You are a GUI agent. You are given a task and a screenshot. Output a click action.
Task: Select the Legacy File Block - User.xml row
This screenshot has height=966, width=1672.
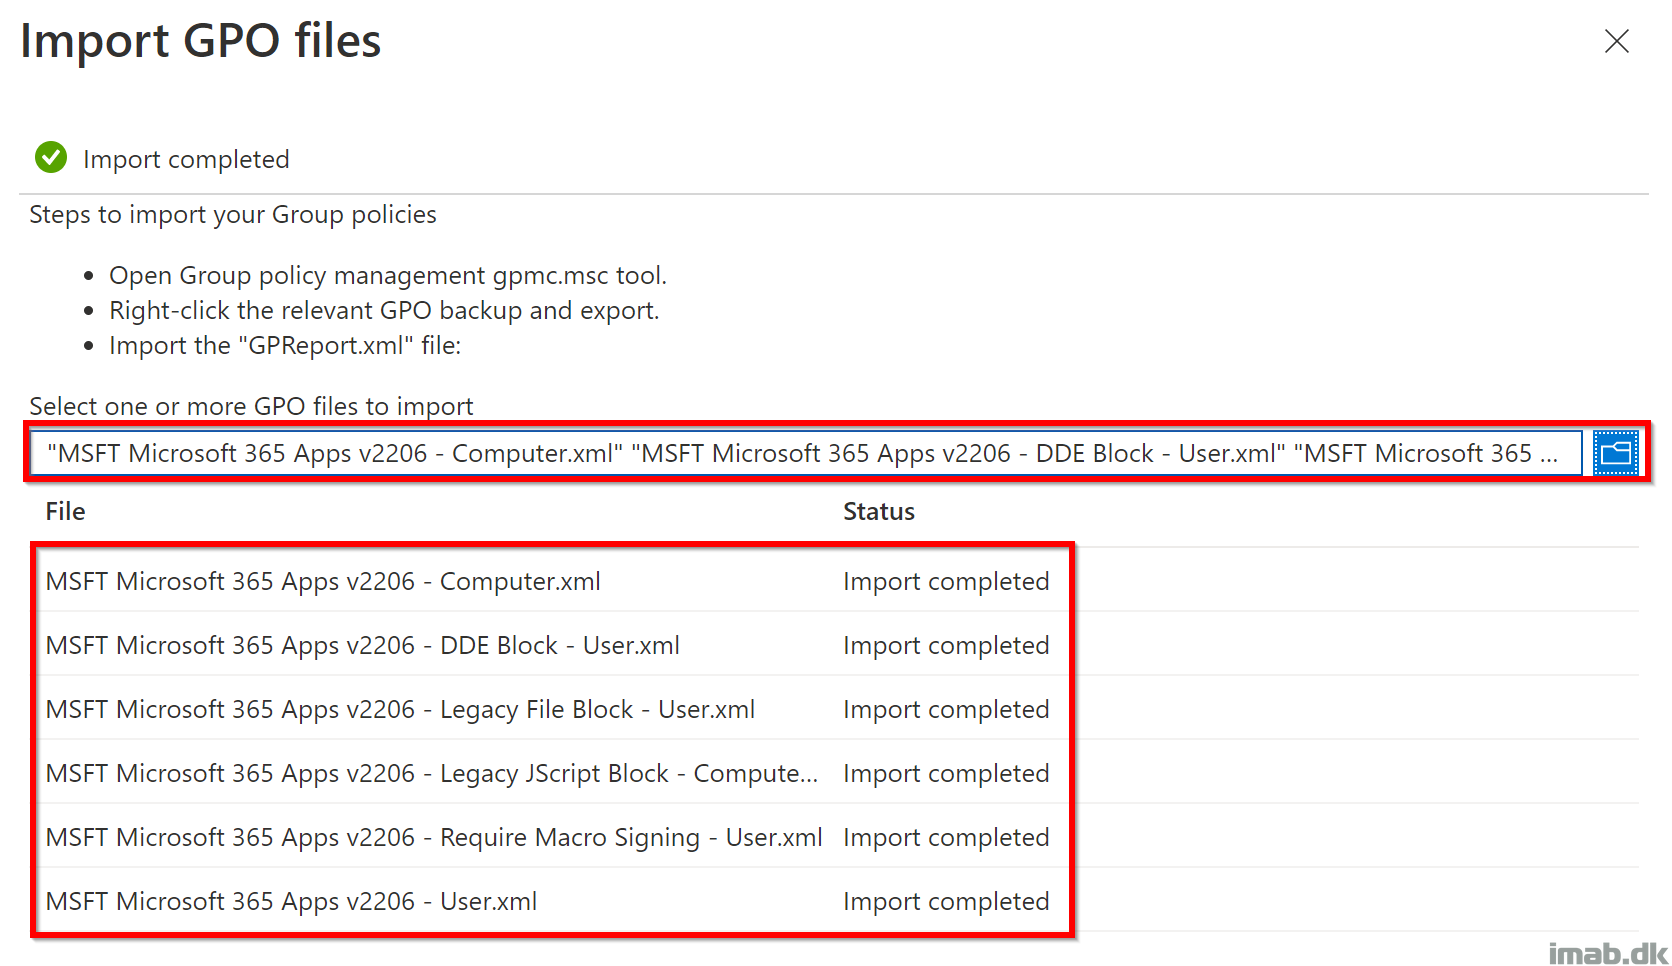(838, 709)
